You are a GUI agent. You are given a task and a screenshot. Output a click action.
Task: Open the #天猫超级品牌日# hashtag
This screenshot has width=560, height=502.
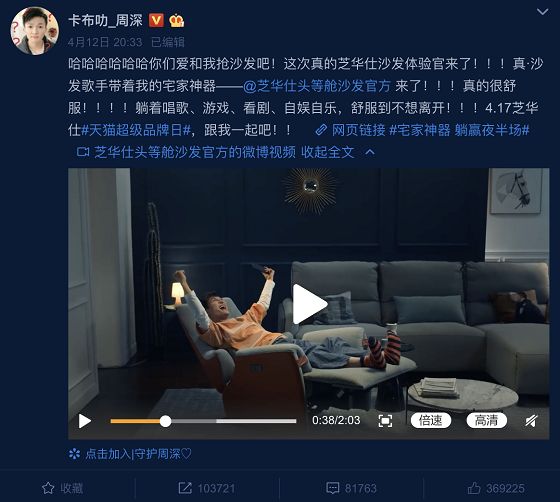136,130
